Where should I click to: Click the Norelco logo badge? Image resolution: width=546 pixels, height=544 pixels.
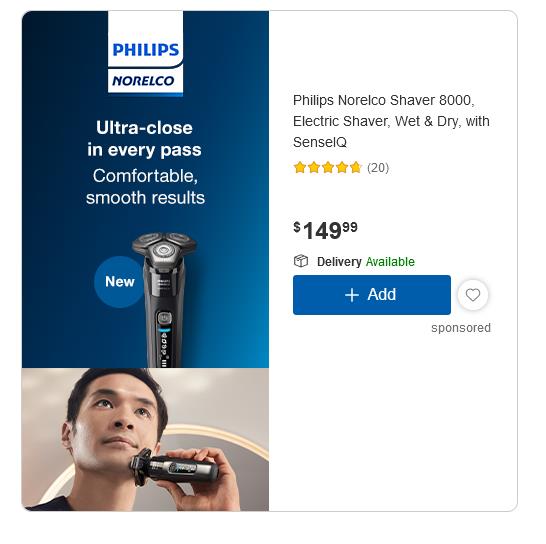(x=143, y=81)
